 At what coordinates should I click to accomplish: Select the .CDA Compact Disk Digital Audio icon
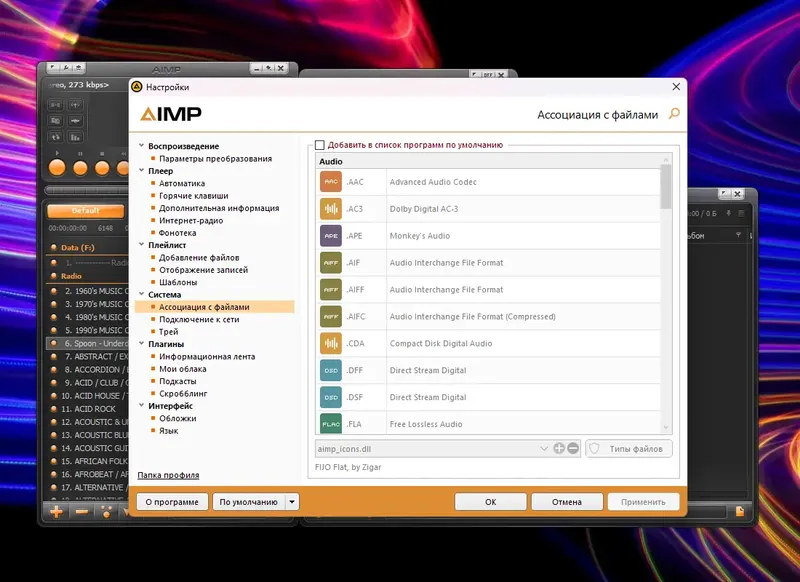(331, 343)
